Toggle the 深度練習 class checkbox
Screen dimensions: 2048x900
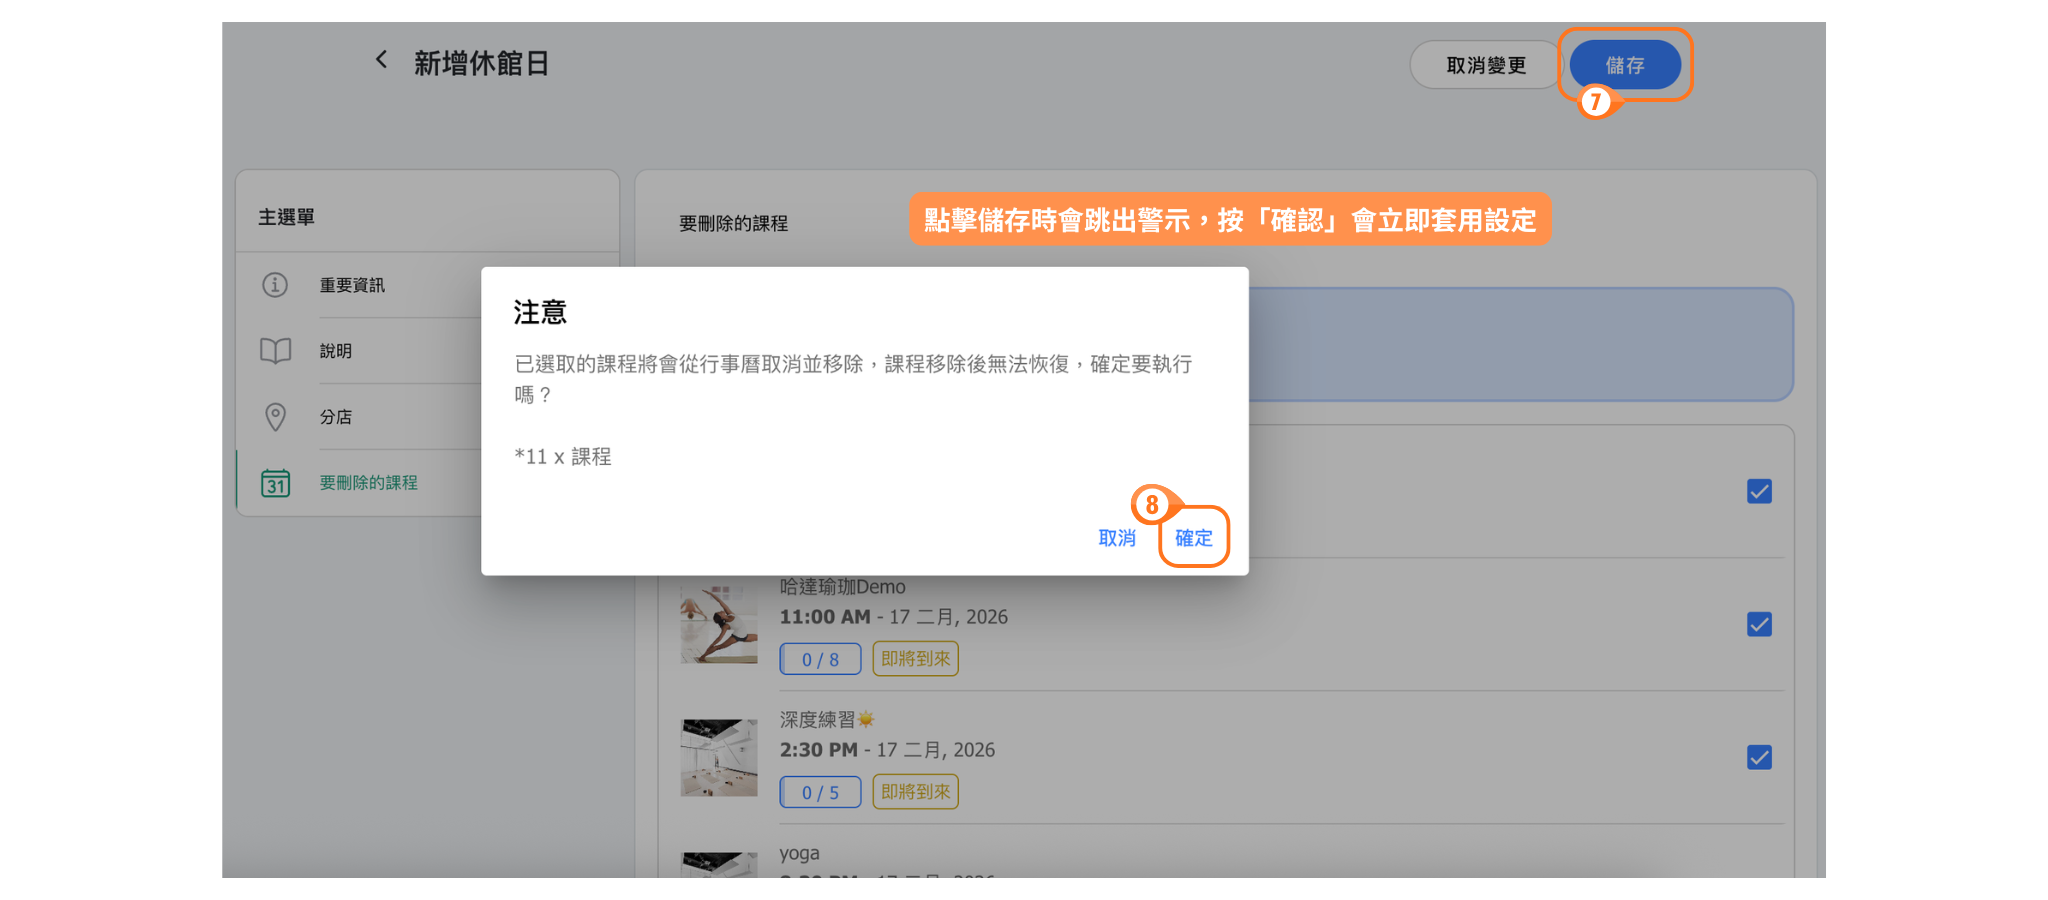[x=1759, y=757]
